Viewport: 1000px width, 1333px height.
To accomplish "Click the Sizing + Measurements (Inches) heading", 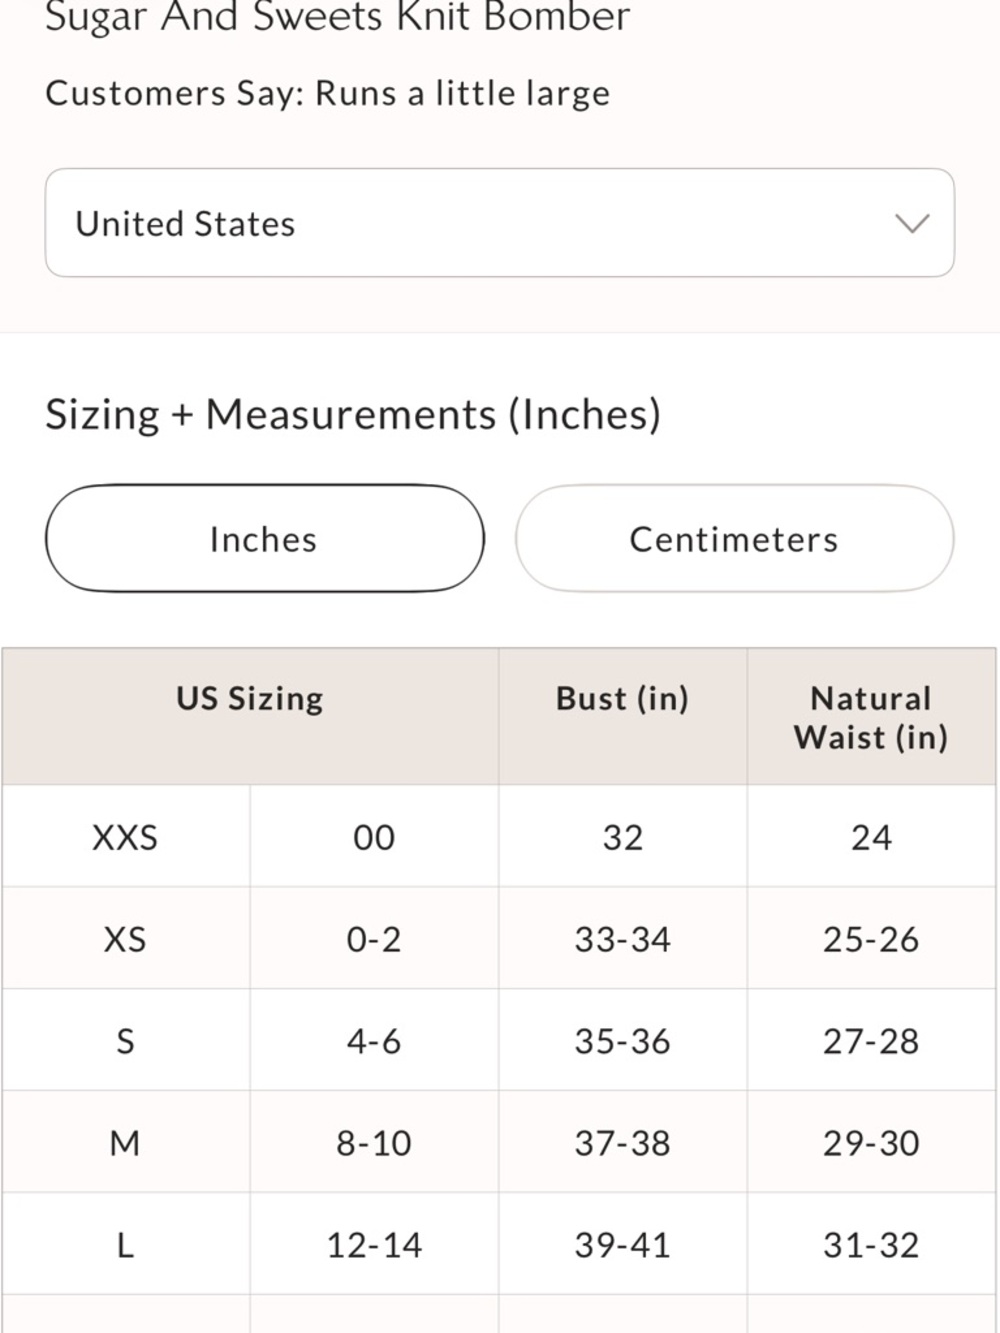I will pos(353,414).
